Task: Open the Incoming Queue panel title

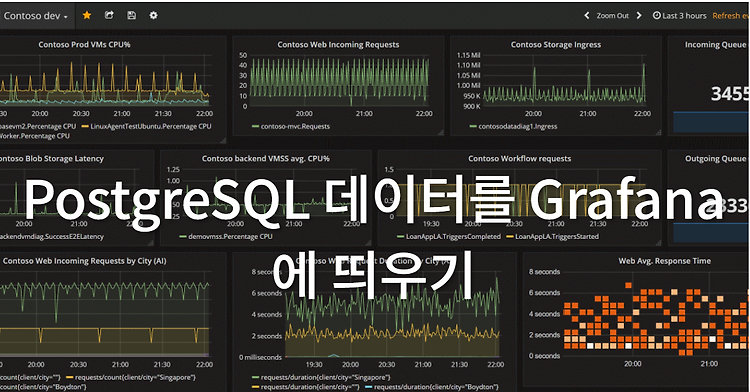Action: pos(716,44)
